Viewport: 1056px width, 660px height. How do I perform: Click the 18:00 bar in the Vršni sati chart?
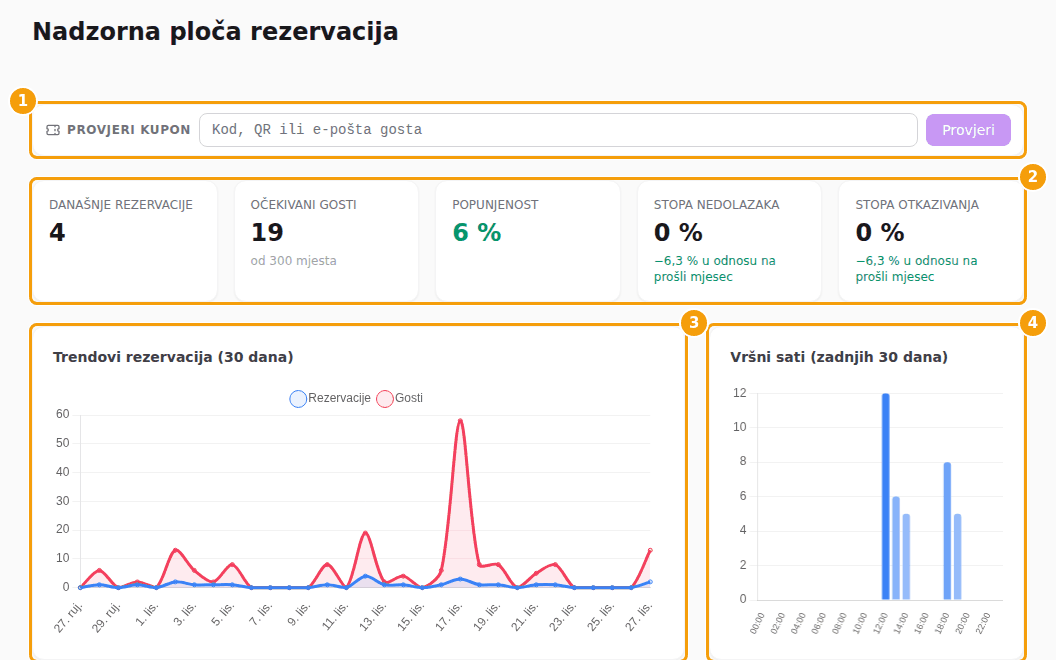[x=947, y=531]
